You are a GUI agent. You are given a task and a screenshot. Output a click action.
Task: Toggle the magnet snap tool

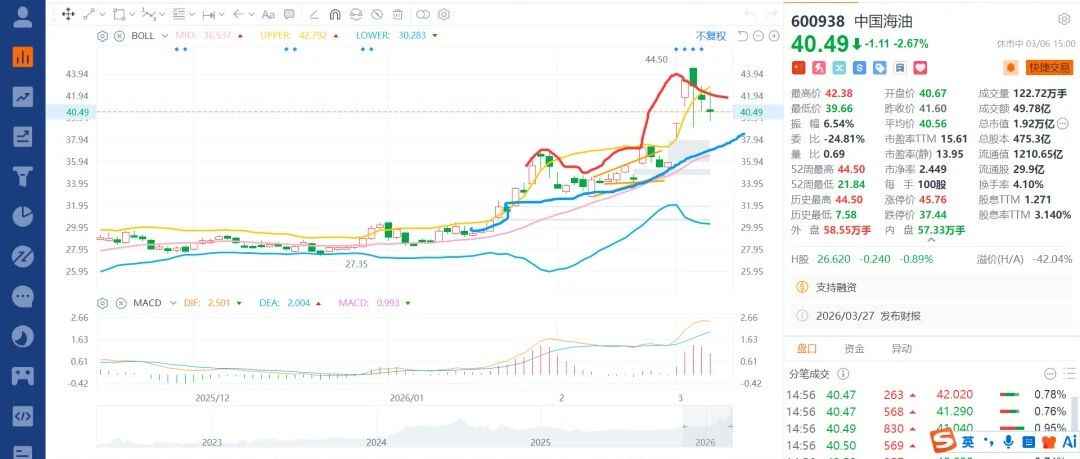point(335,14)
